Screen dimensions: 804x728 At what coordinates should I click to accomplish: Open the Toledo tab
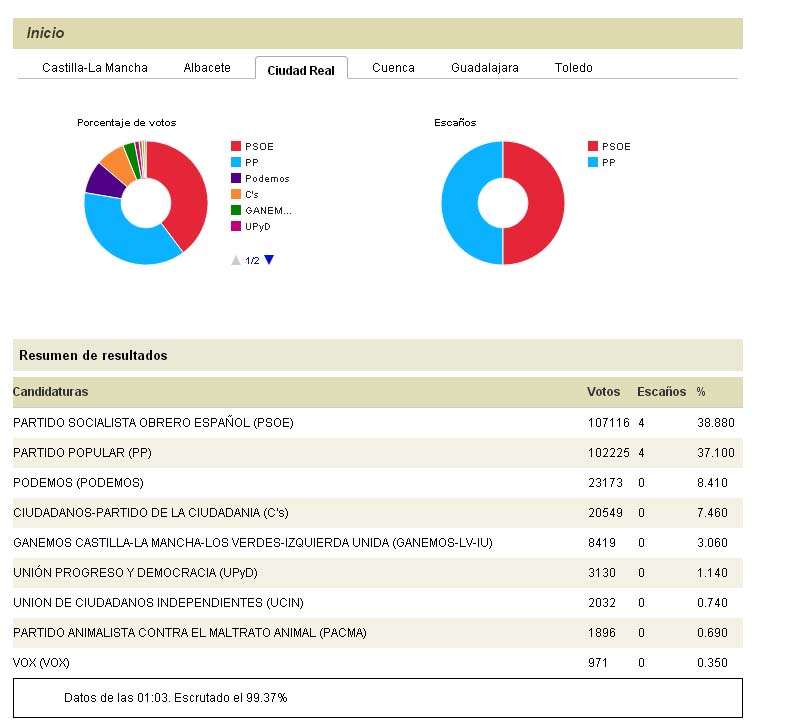574,68
